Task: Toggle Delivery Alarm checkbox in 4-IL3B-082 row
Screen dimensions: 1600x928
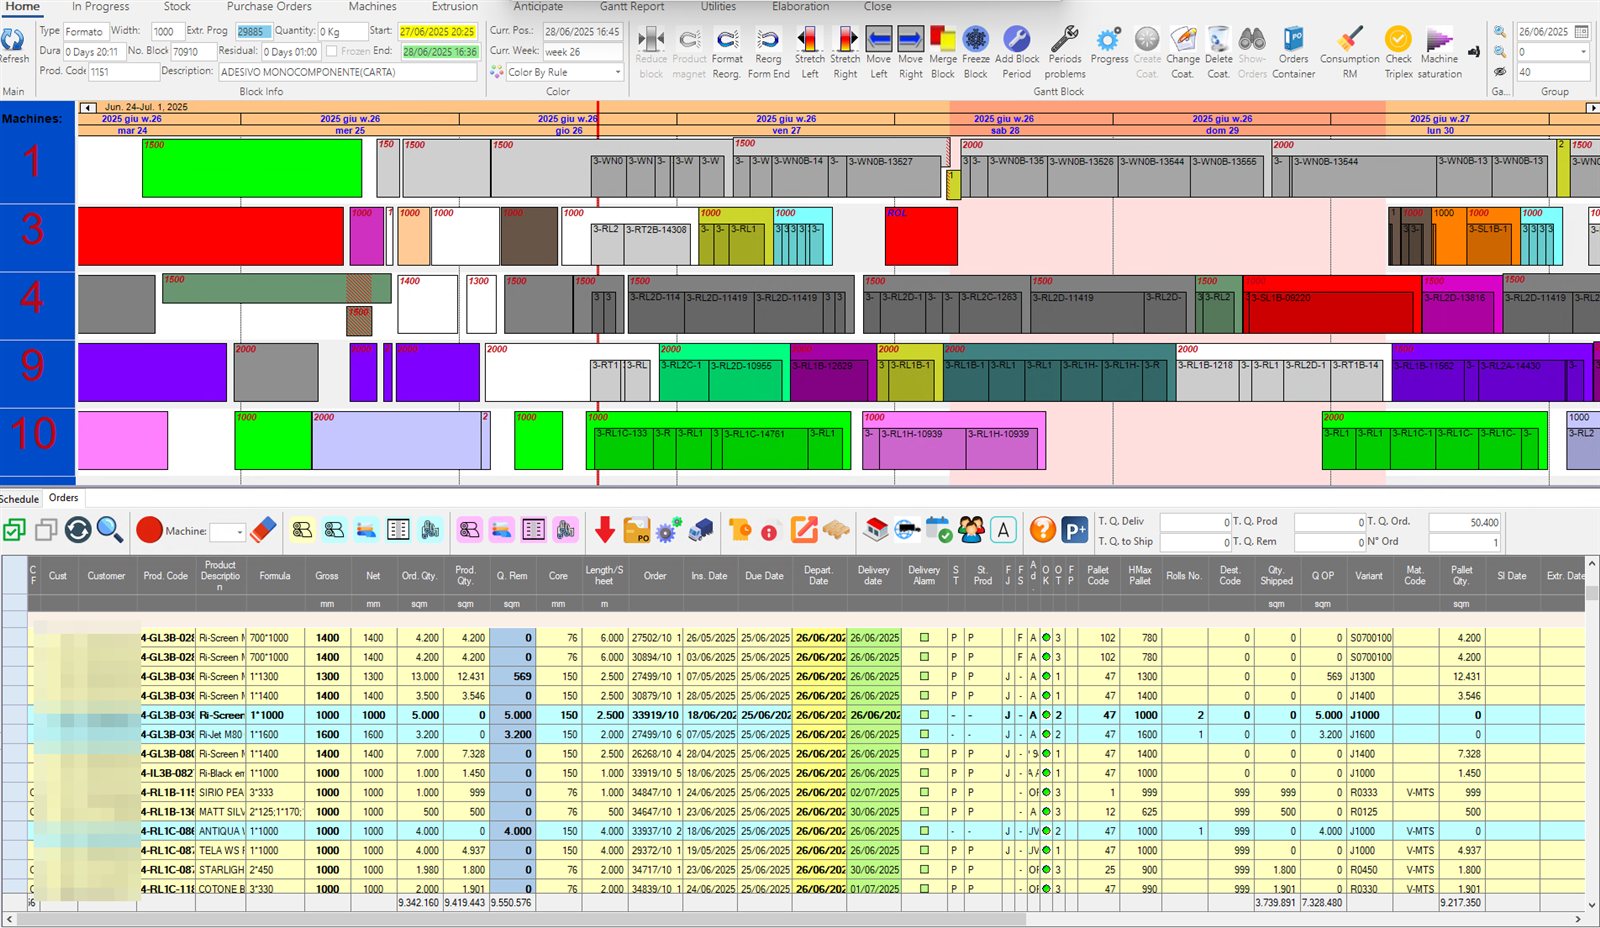Action: [x=924, y=773]
